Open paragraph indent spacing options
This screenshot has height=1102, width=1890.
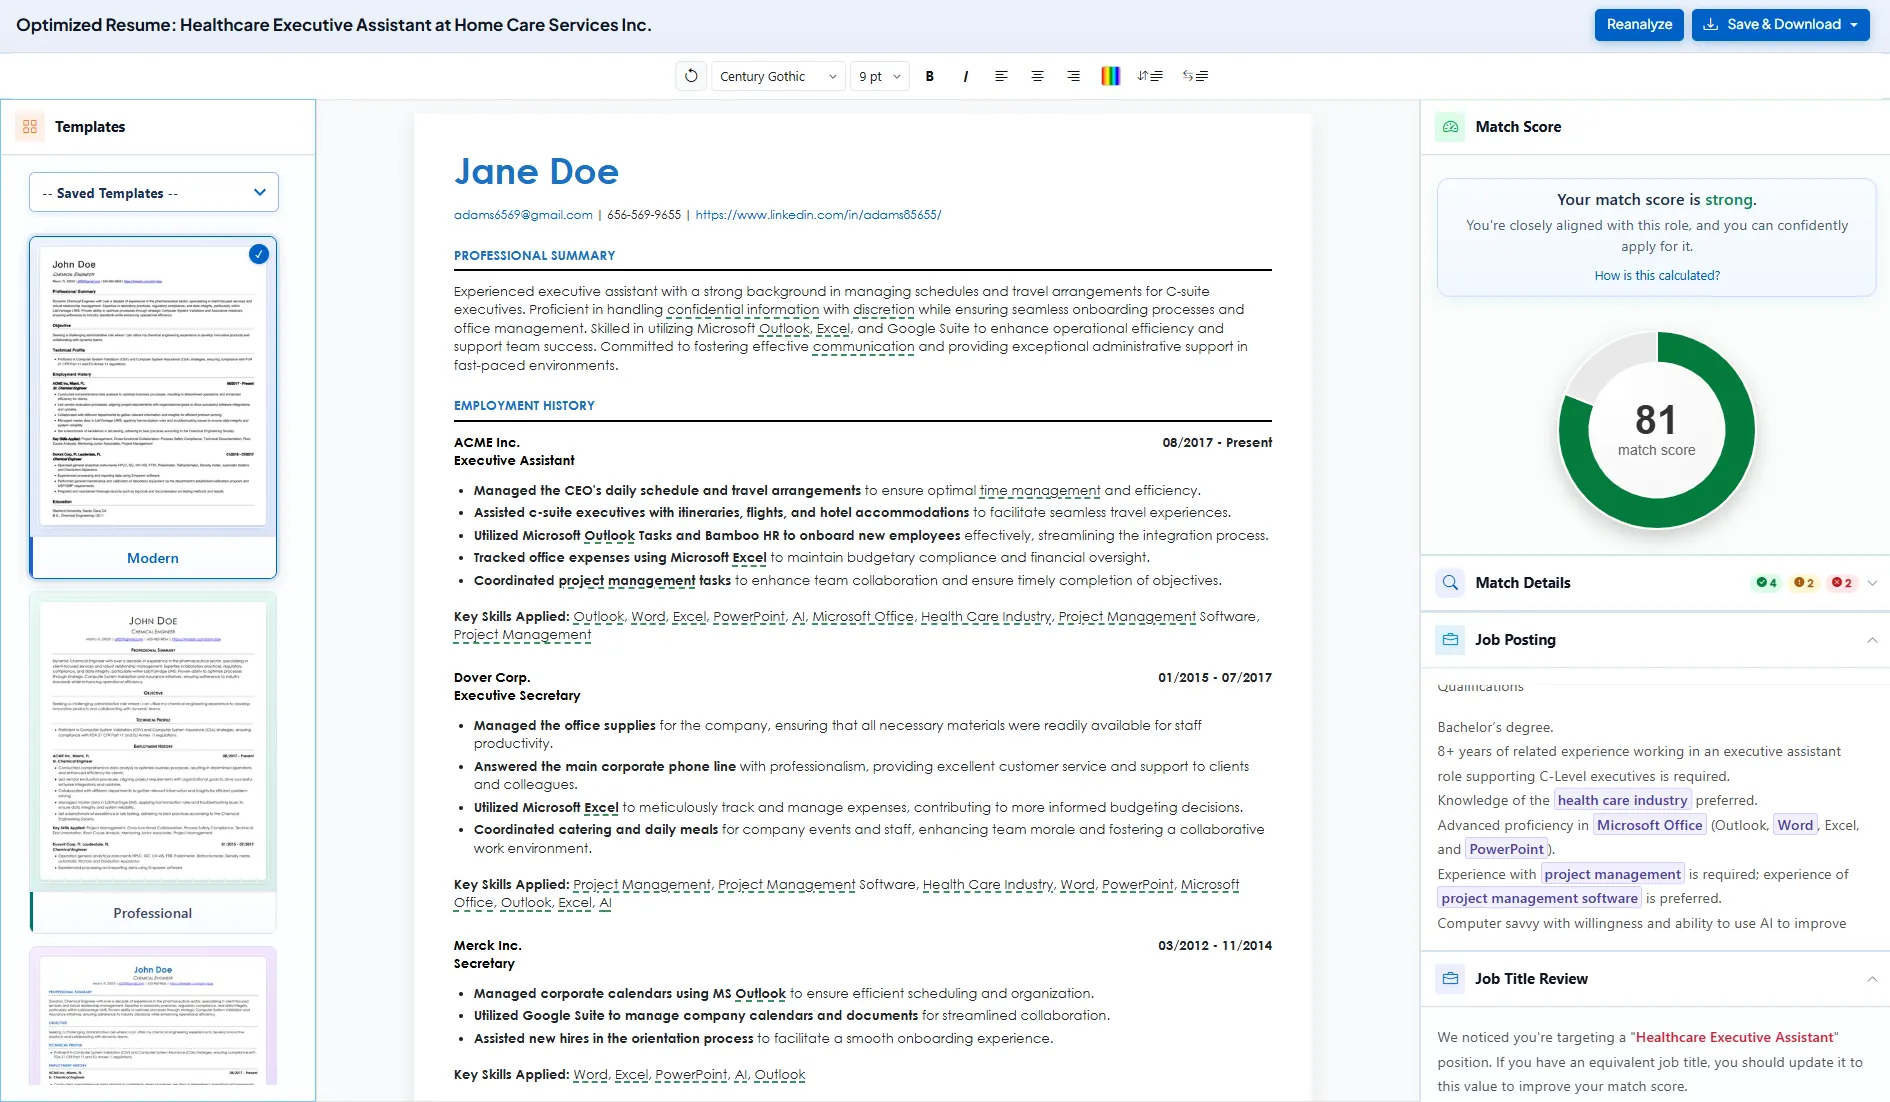tap(1195, 76)
